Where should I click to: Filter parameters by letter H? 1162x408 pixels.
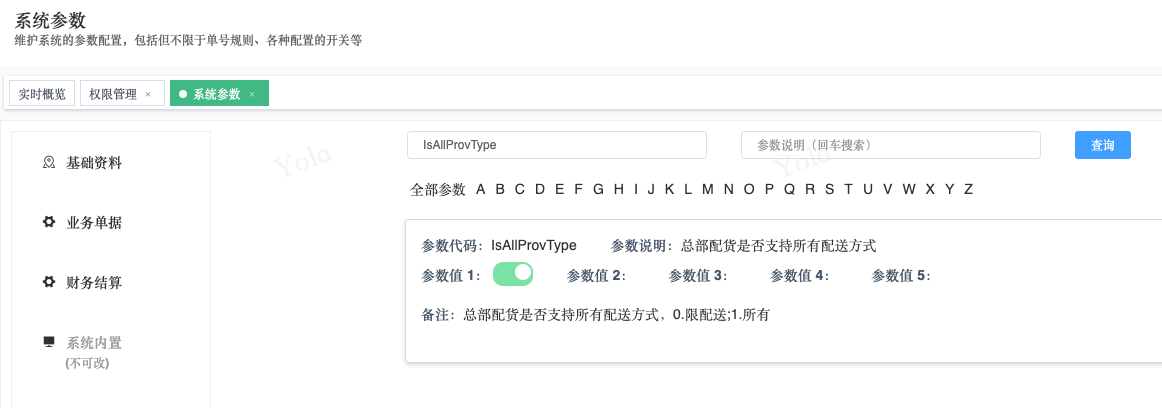[619, 190]
